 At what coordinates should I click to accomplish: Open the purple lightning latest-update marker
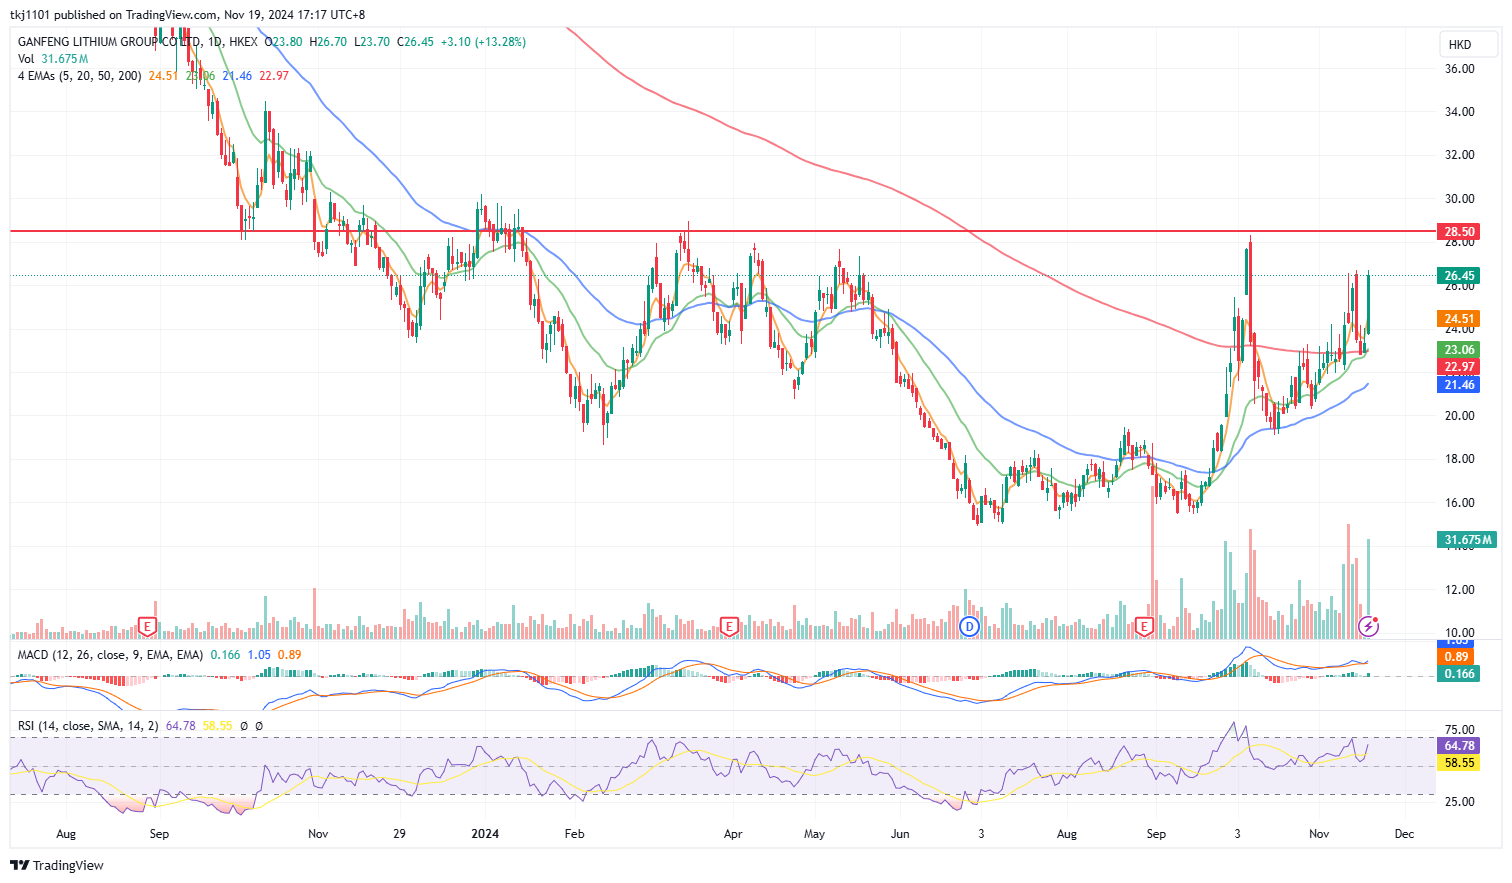point(1369,626)
